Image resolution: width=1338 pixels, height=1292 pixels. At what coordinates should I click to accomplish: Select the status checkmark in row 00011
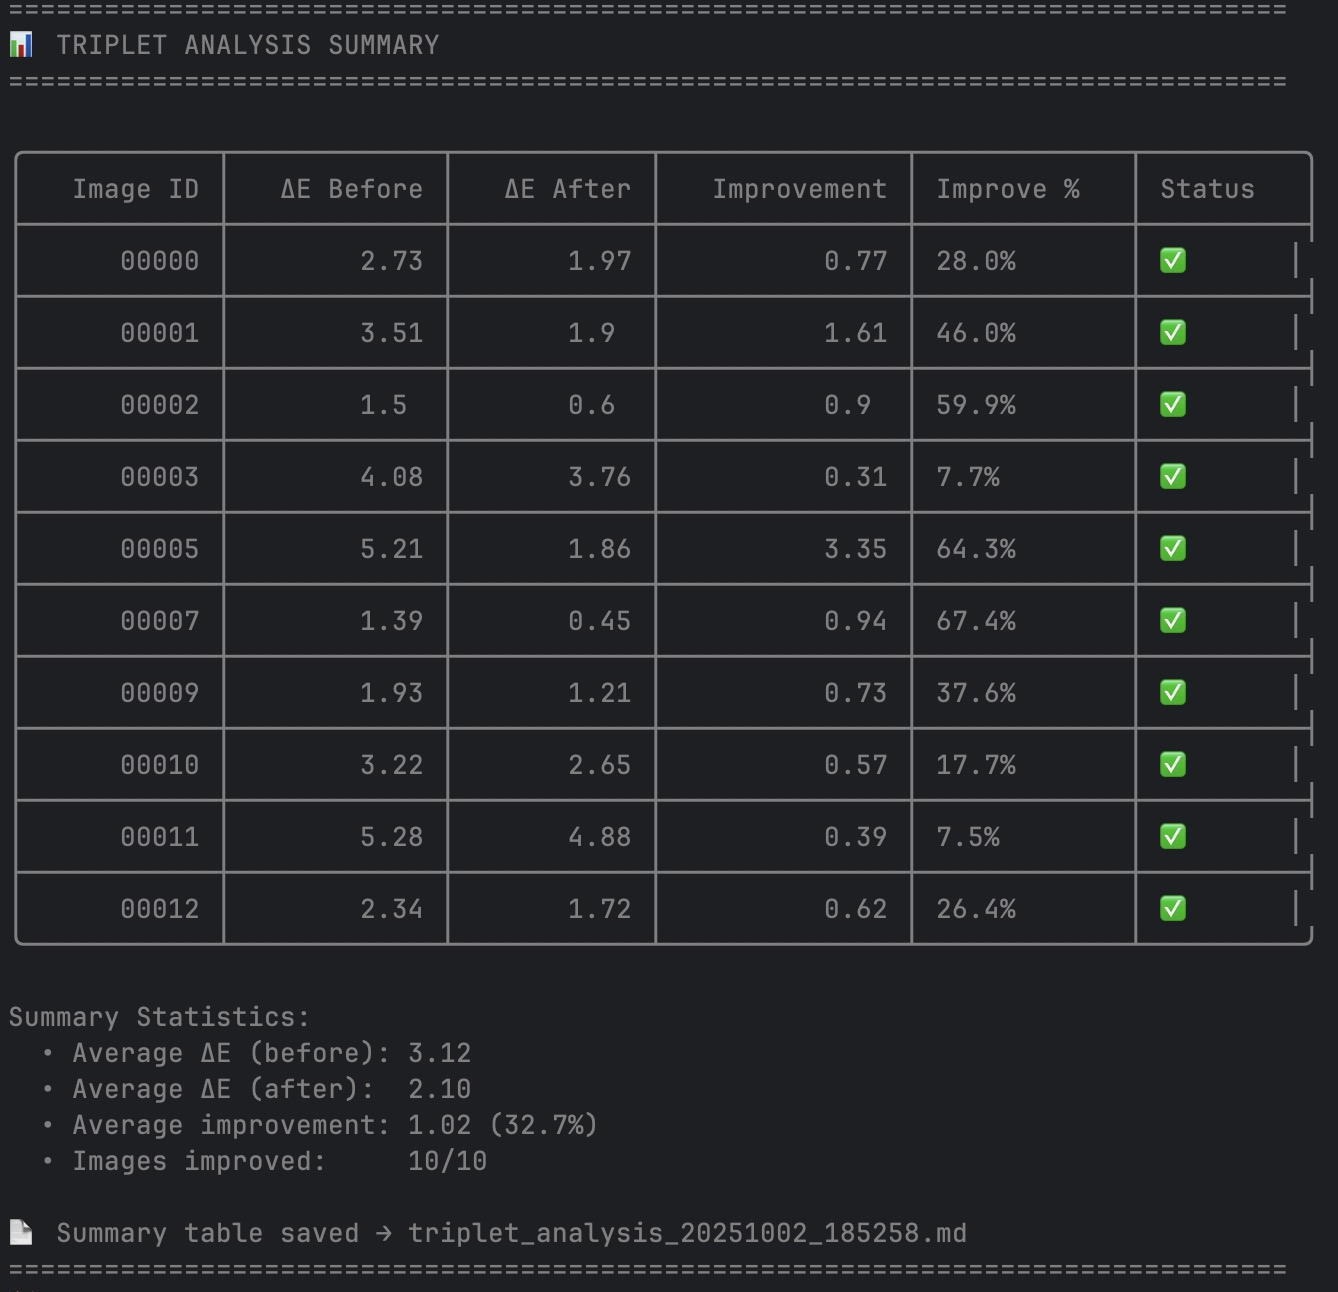click(x=1172, y=837)
